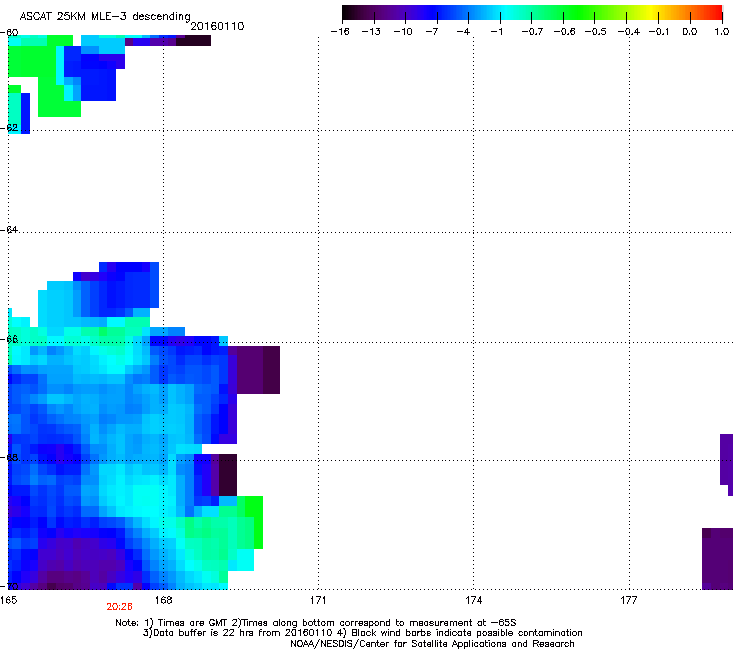Image resolution: width=740 pixels, height=650 pixels.
Task: Click the 1.0 color scale label
Action: 722,32
